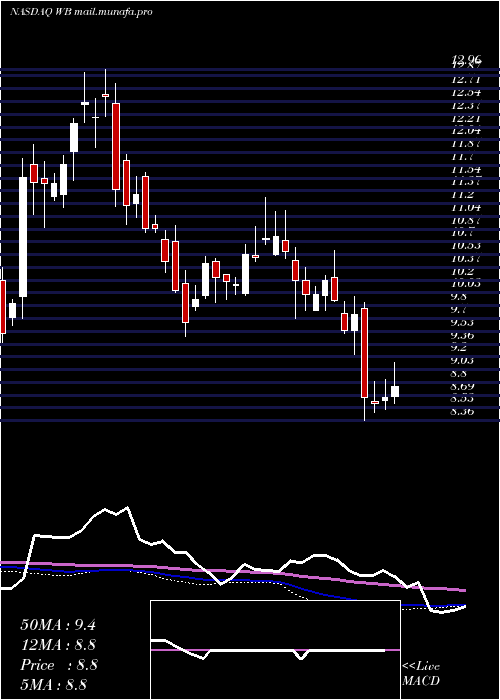Click the 8.36 price axis label
The width and height of the screenshot is (500, 700).
point(464,411)
